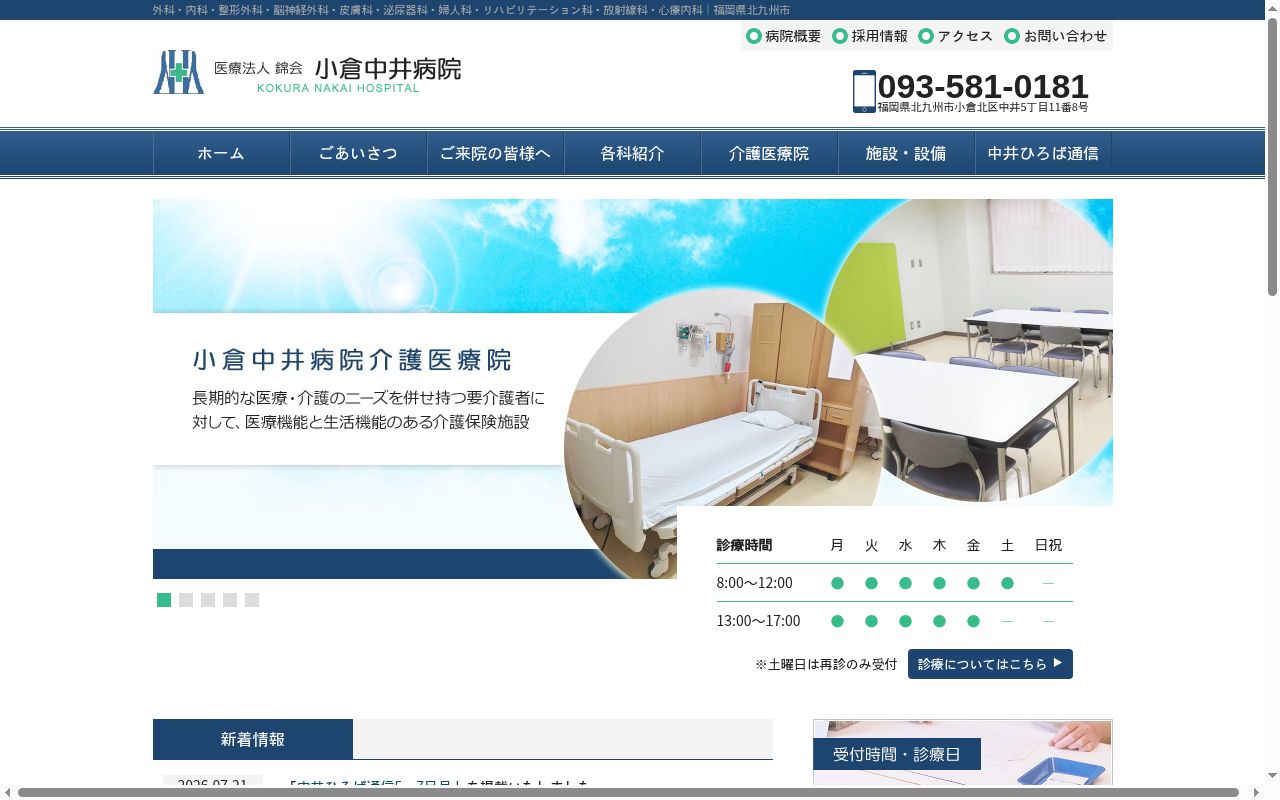
Task: Click the green bullet beside アクセス
Action: point(926,36)
